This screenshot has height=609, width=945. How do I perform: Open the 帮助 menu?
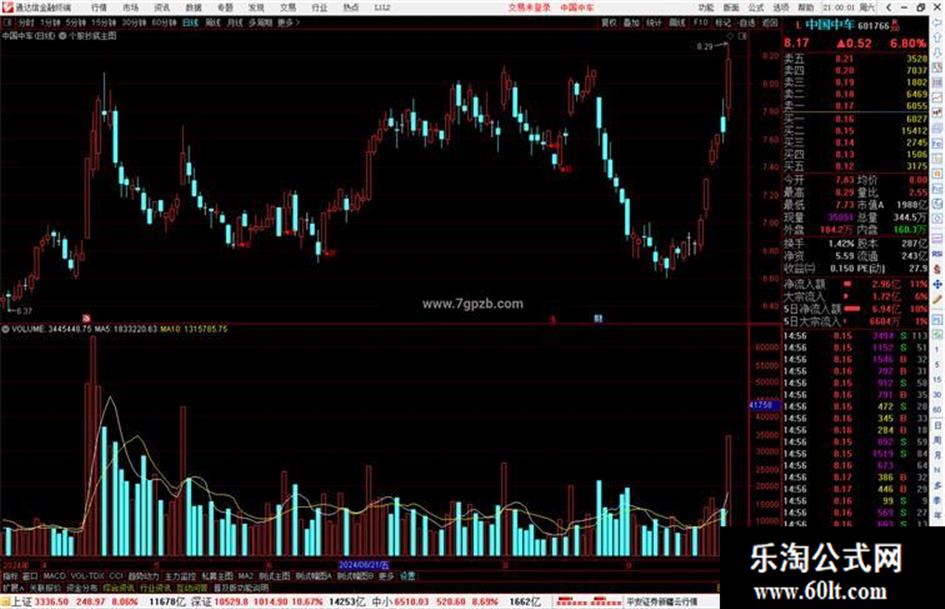806,8
